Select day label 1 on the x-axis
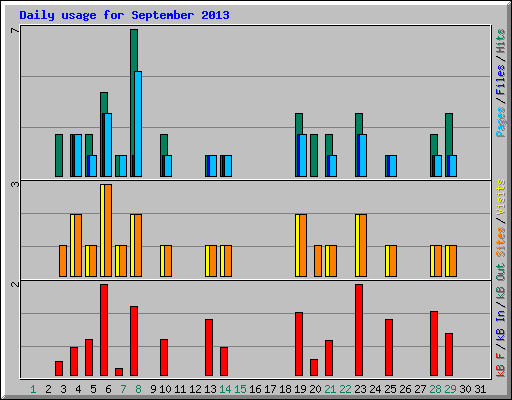This screenshot has height=400, width=512. click(33, 389)
